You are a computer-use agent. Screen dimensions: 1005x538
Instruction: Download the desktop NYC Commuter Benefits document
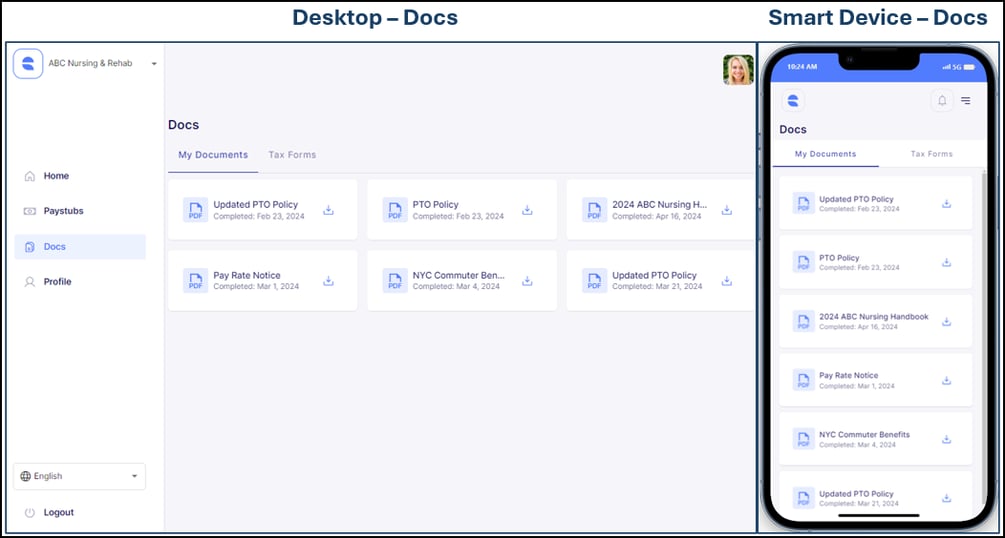[x=527, y=281]
